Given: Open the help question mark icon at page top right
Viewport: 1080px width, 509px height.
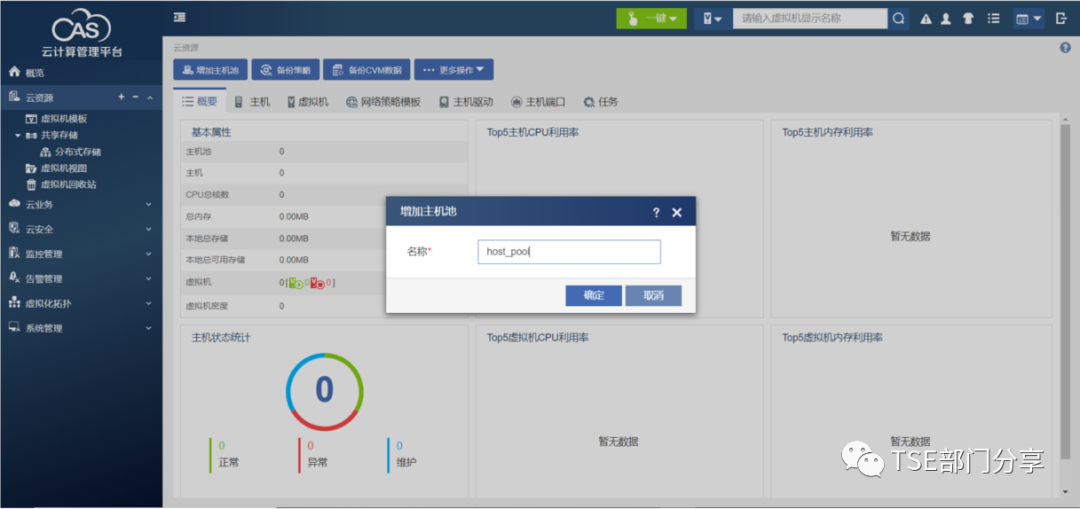Looking at the screenshot, I should pos(1065,48).
